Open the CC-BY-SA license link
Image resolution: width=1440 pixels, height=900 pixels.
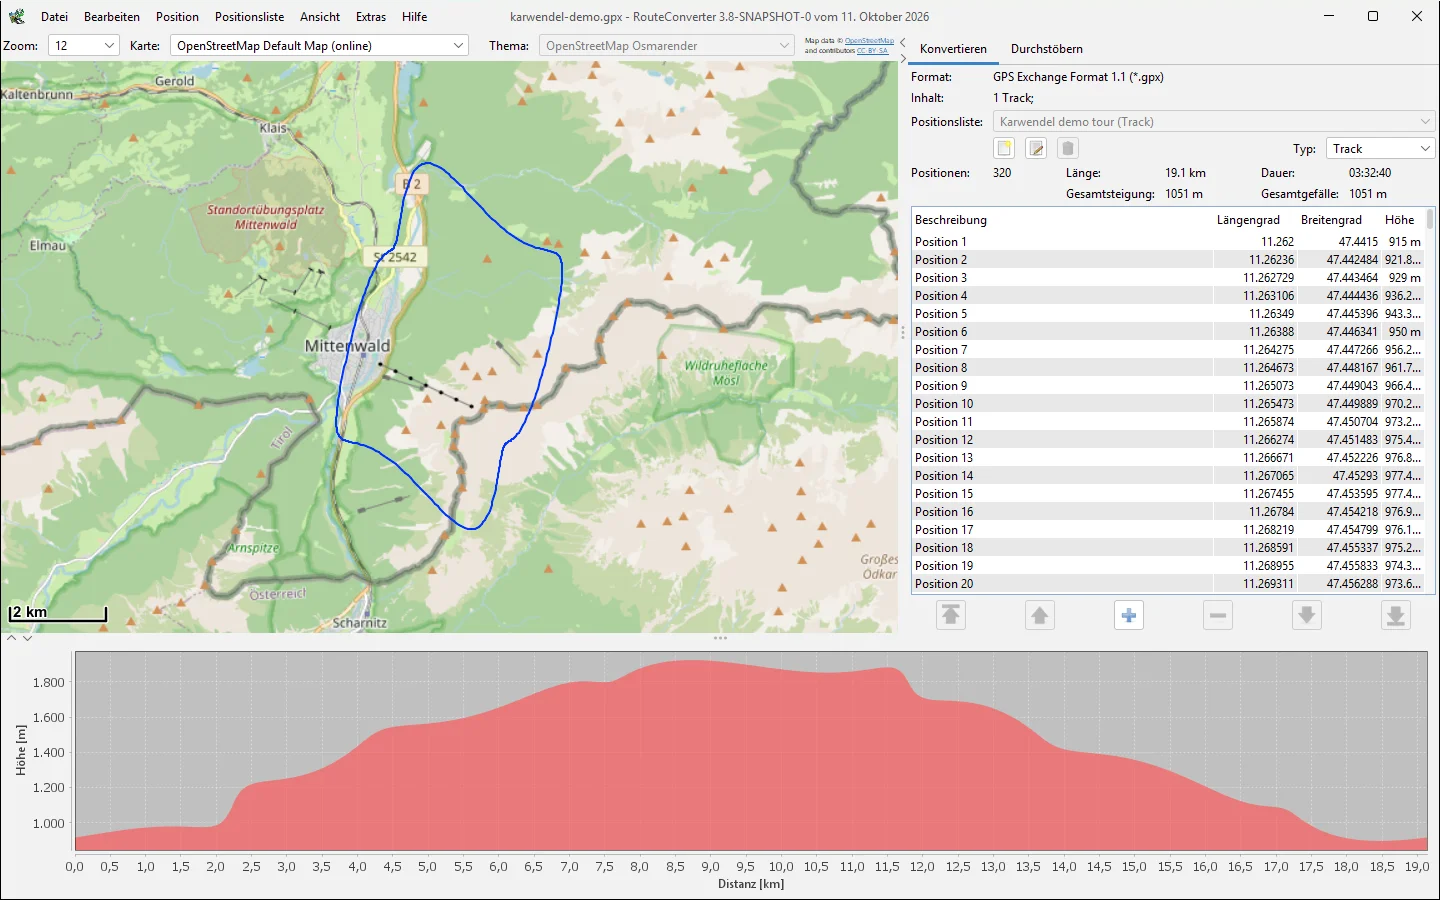pyautogui.click(x=872, y=50)
